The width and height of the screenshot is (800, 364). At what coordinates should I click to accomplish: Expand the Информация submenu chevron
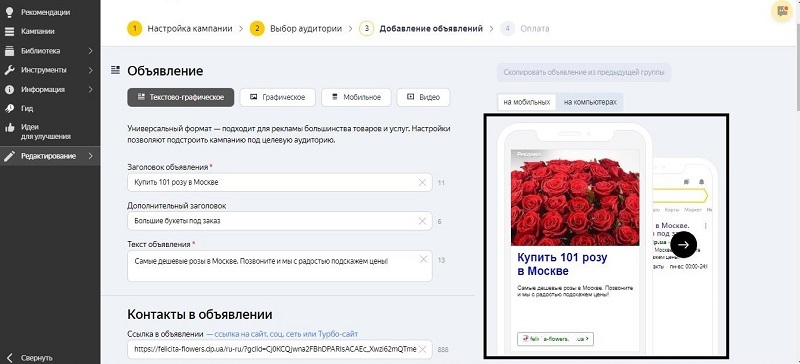90,89
